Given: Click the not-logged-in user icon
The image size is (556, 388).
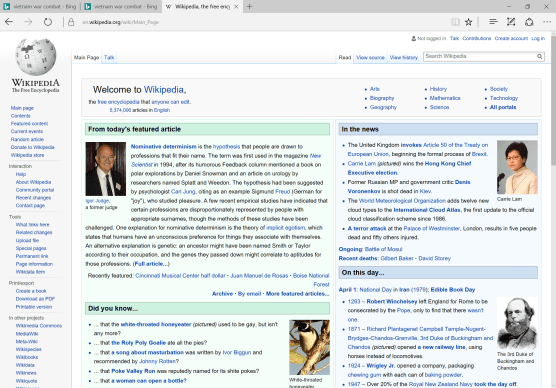Looking at the screenshot, I should [413, 38].
